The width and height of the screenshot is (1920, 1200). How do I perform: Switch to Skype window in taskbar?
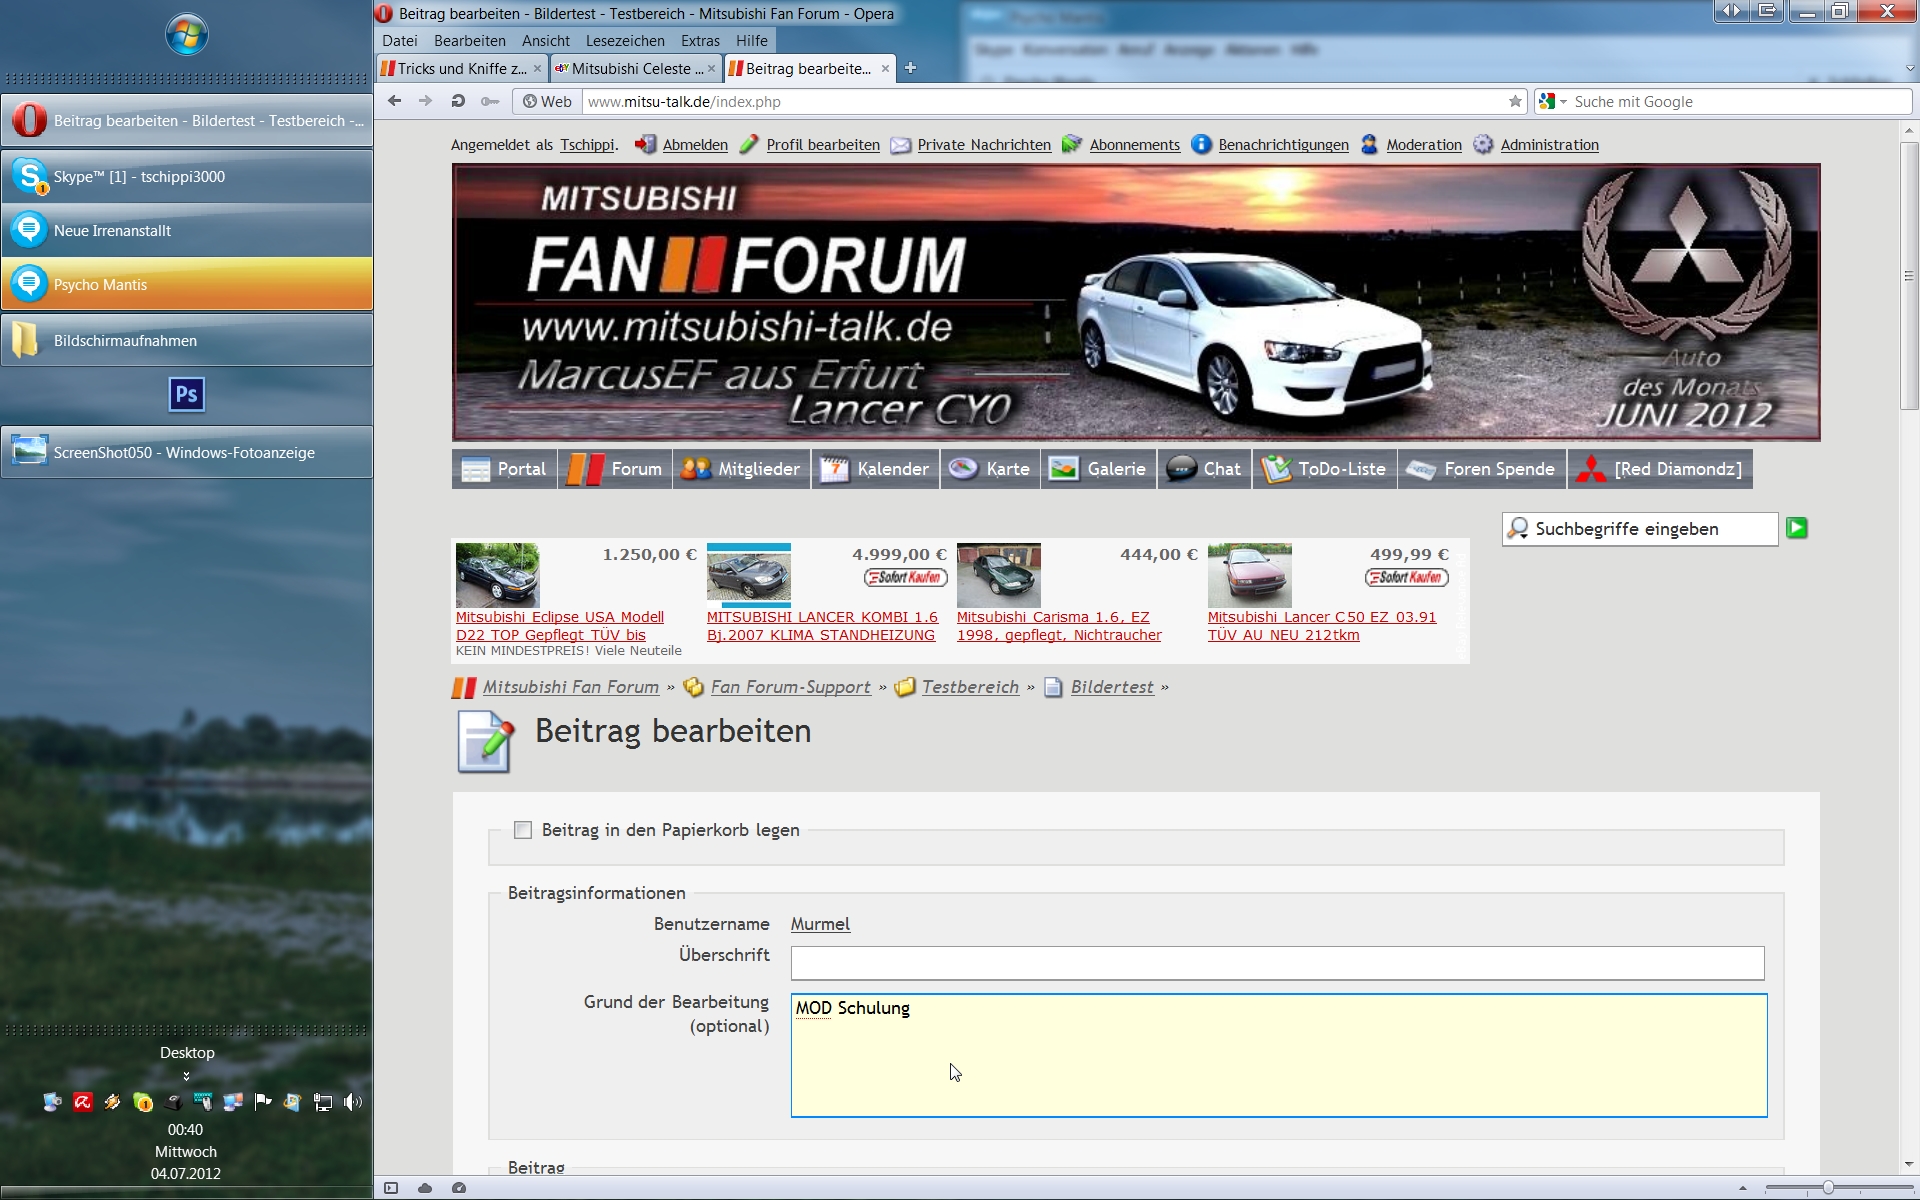click(x=187, y=177)
